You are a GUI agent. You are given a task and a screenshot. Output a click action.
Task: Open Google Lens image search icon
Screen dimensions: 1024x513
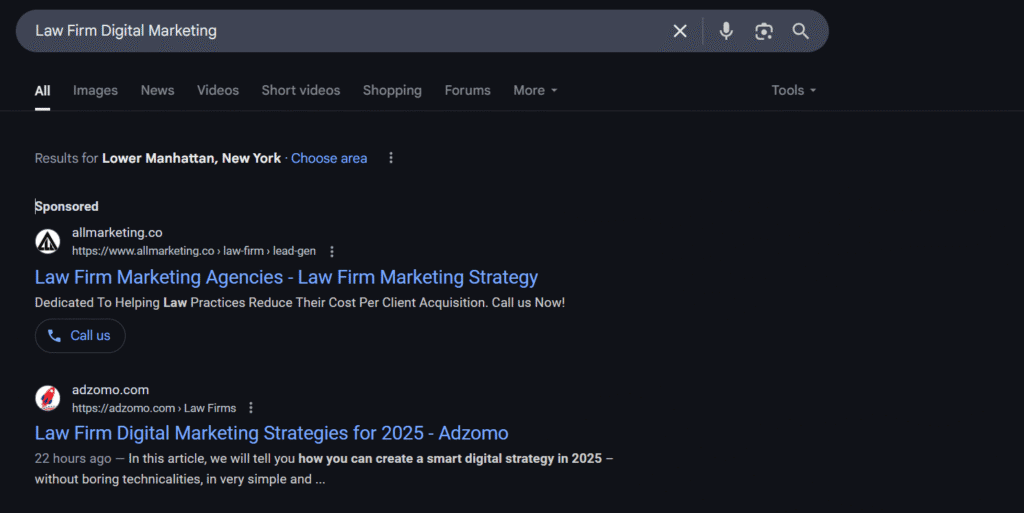763,31
